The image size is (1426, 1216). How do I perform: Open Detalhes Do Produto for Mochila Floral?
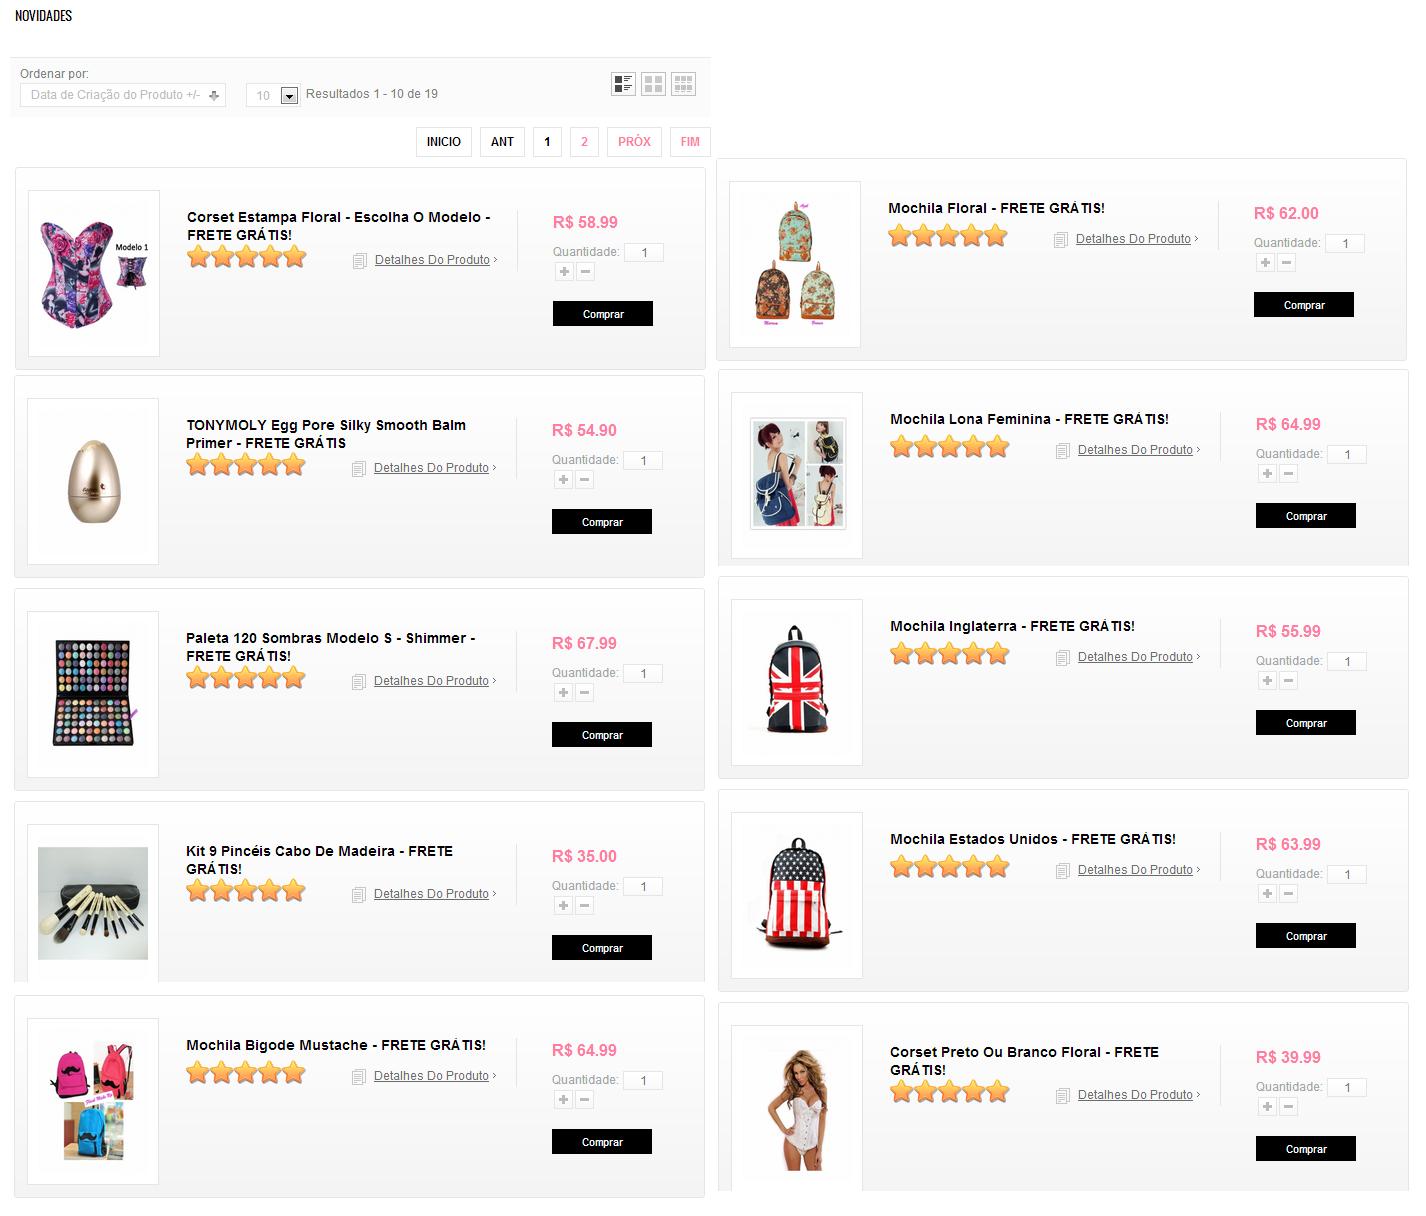pyautogui.click(x=1133, y=239)
